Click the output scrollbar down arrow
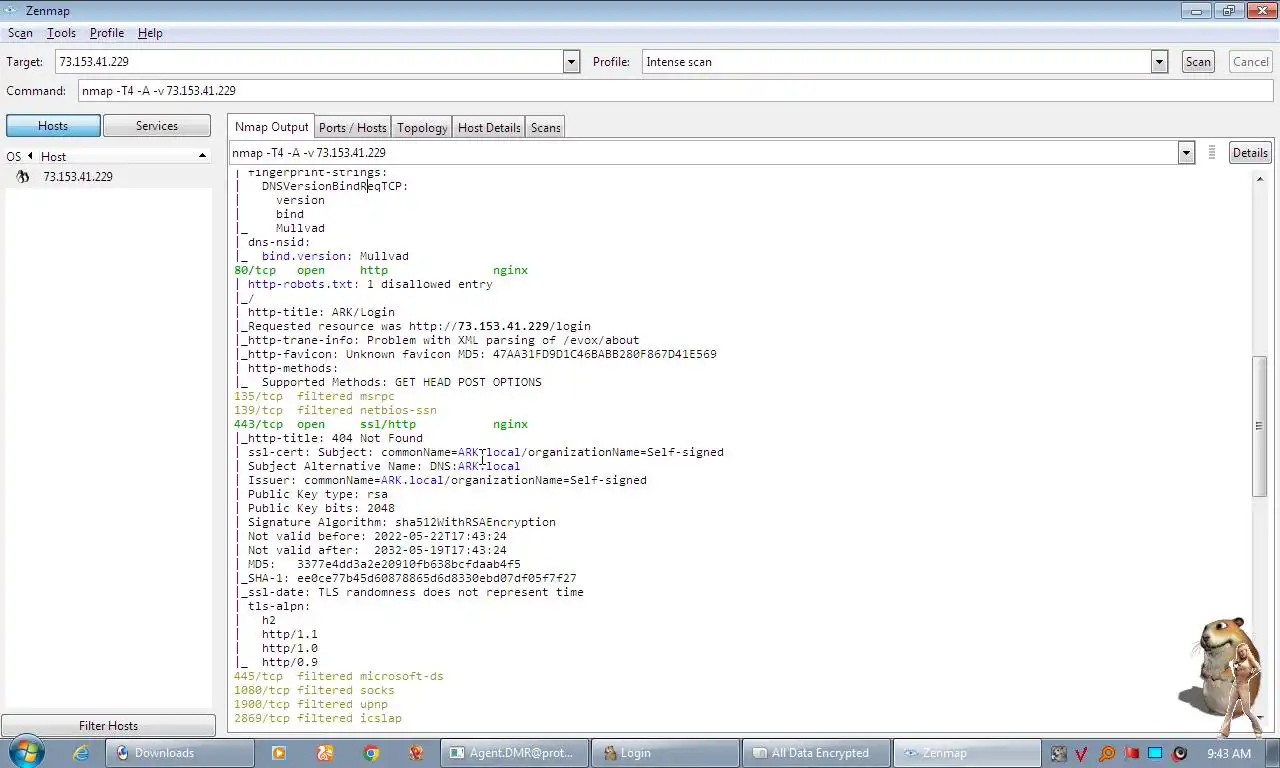Image resolution: width=1280 pixels, height=768 pixels. [x=1260, y=717]
